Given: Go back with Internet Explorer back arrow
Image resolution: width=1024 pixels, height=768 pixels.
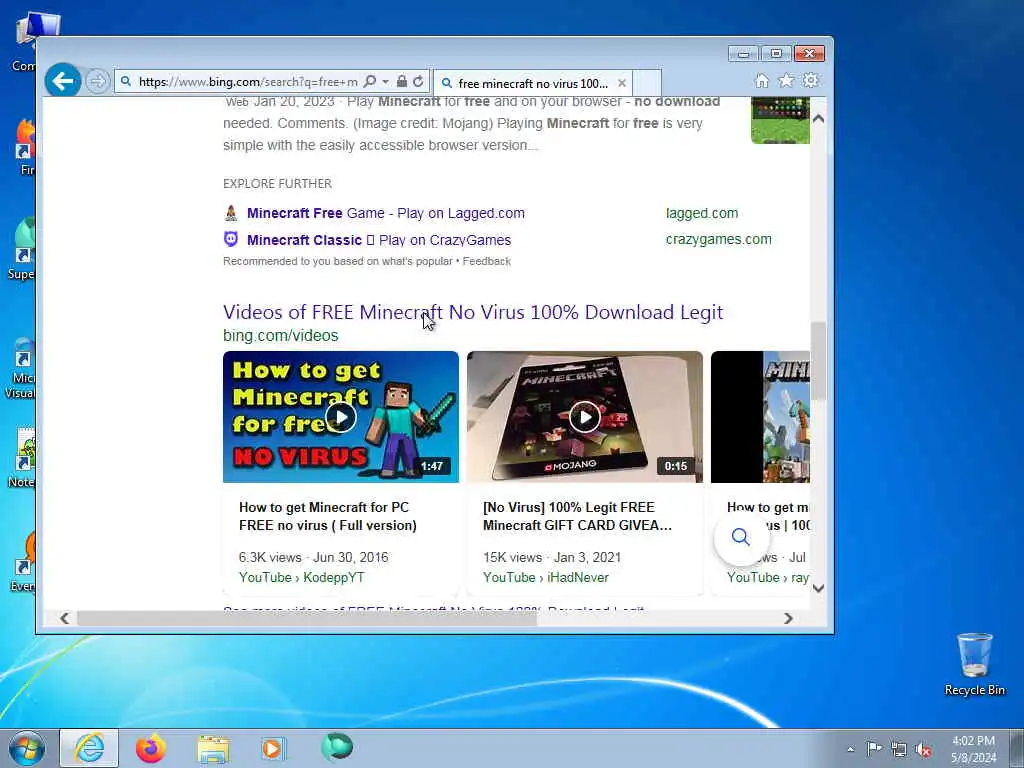Looking at the screenshot, I should (63, 81).
